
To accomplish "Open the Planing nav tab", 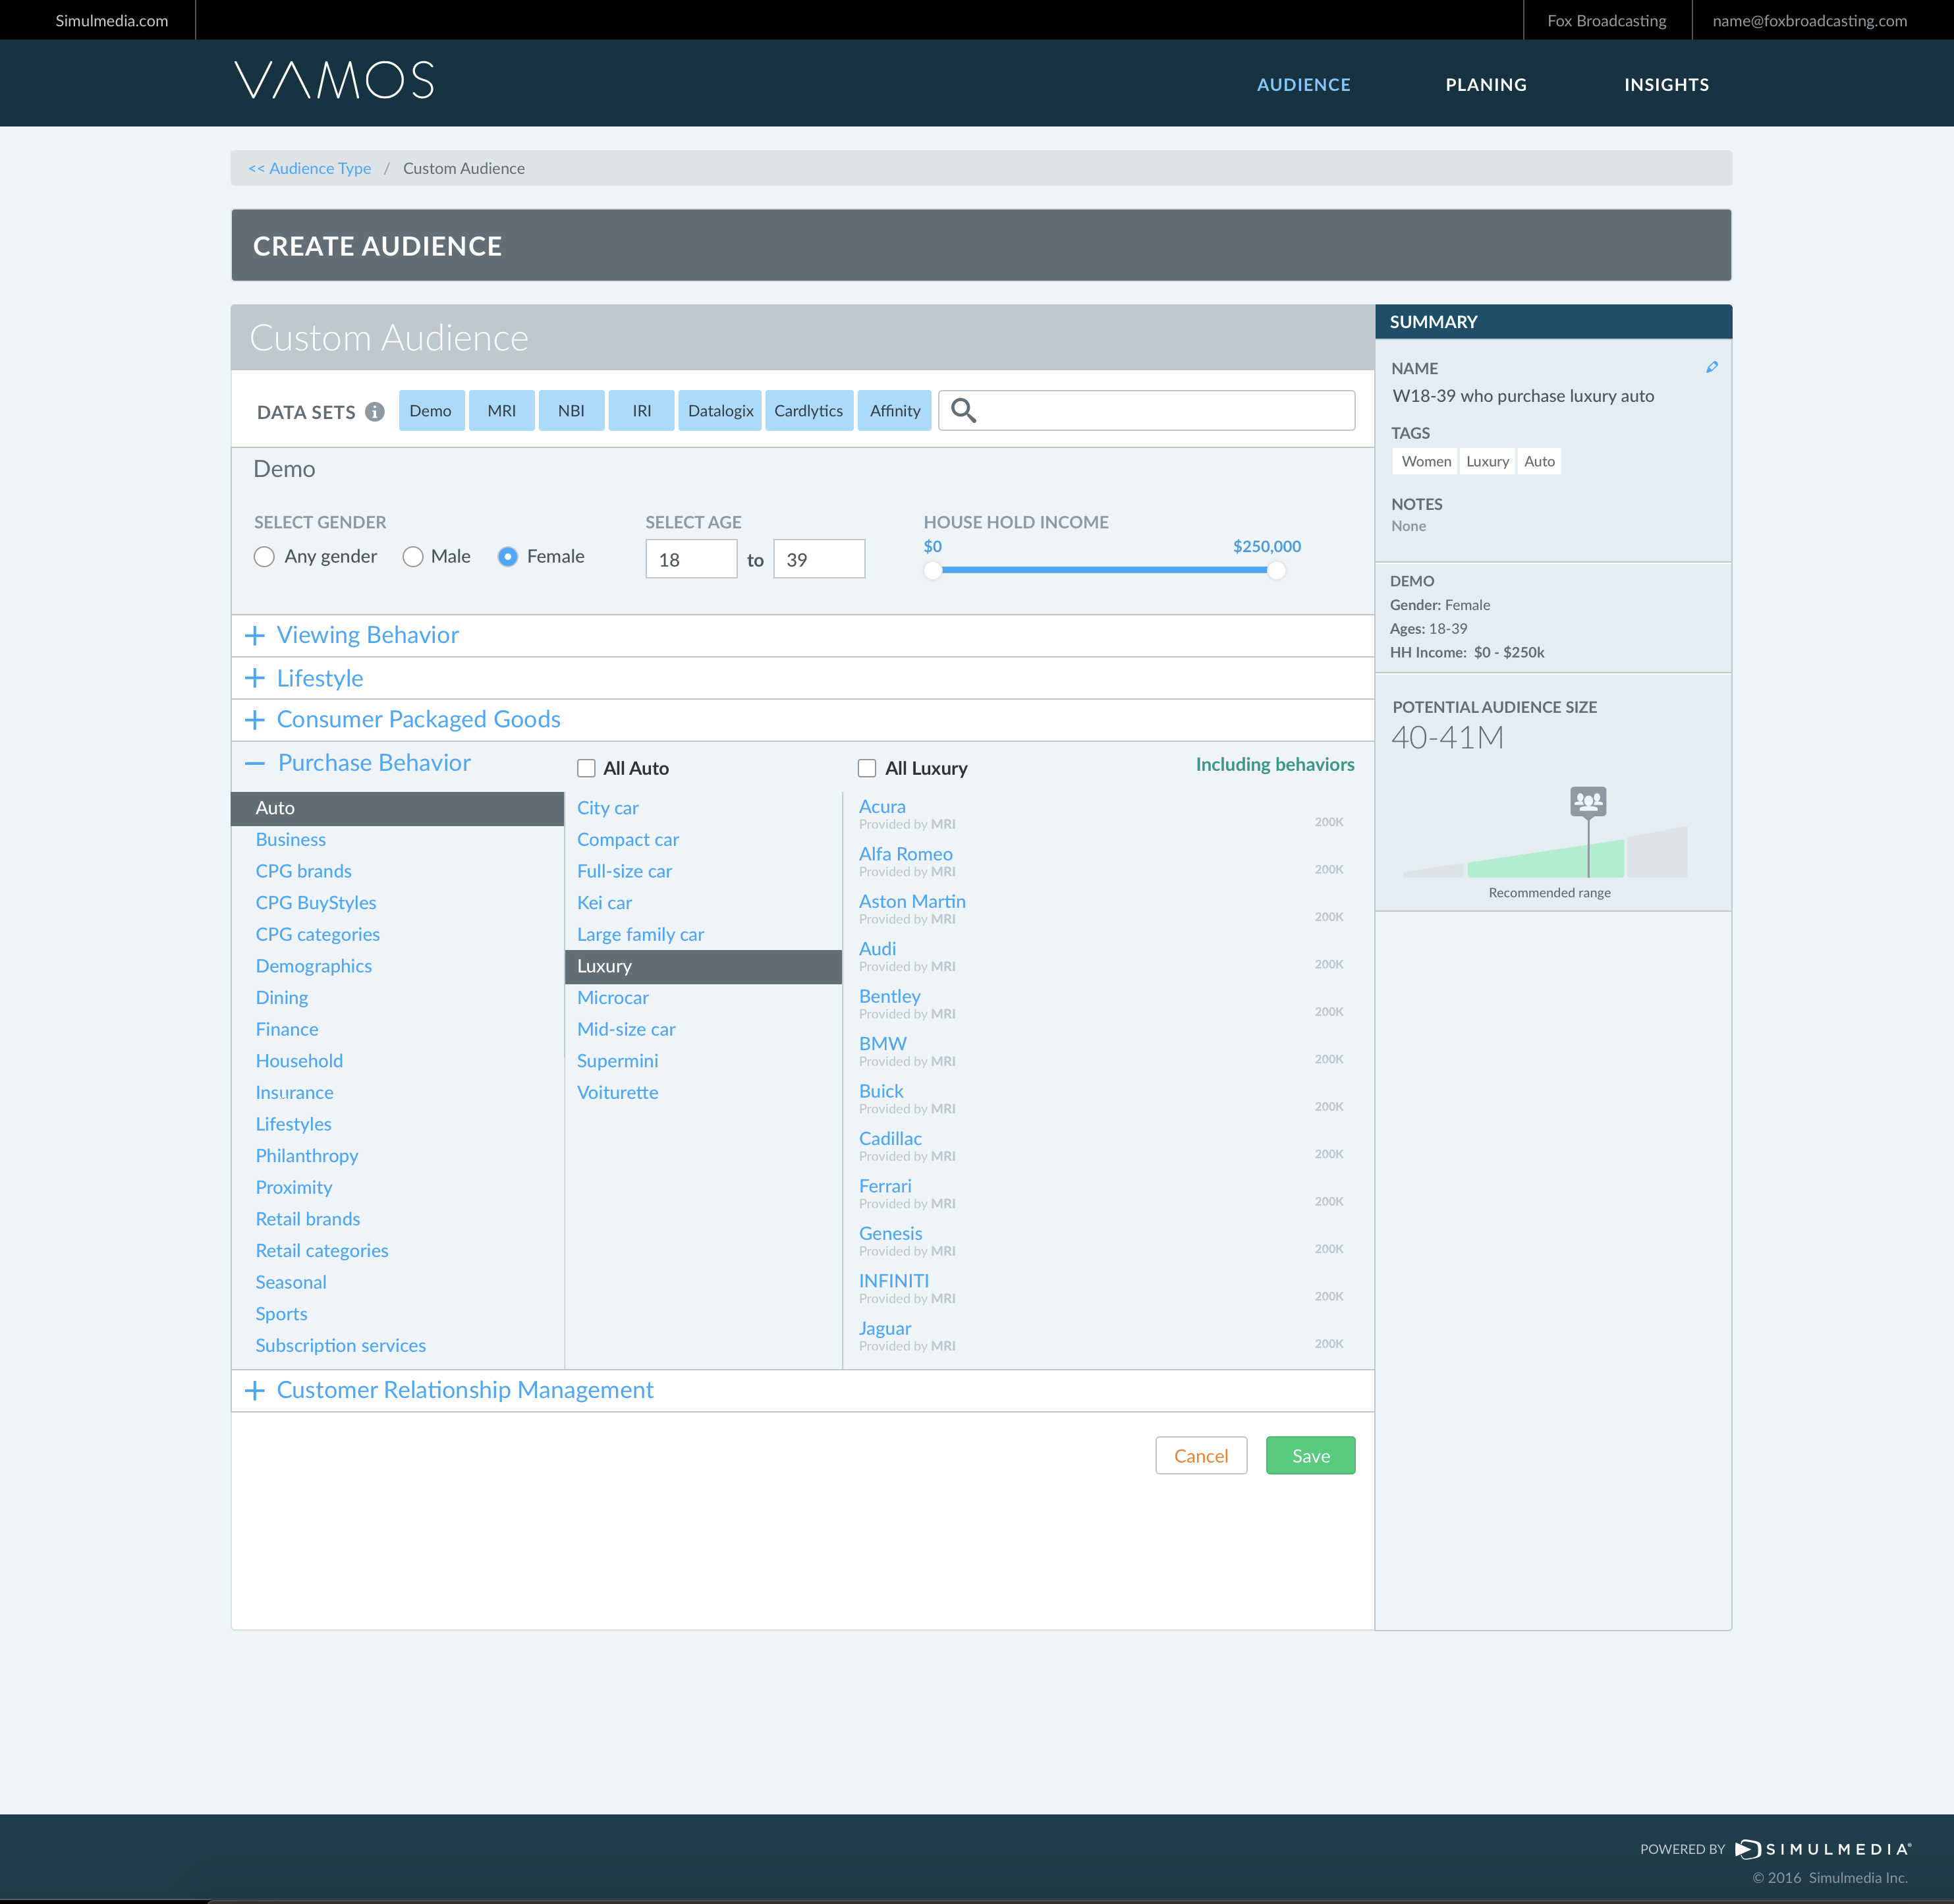I will tap(1486, 85).
